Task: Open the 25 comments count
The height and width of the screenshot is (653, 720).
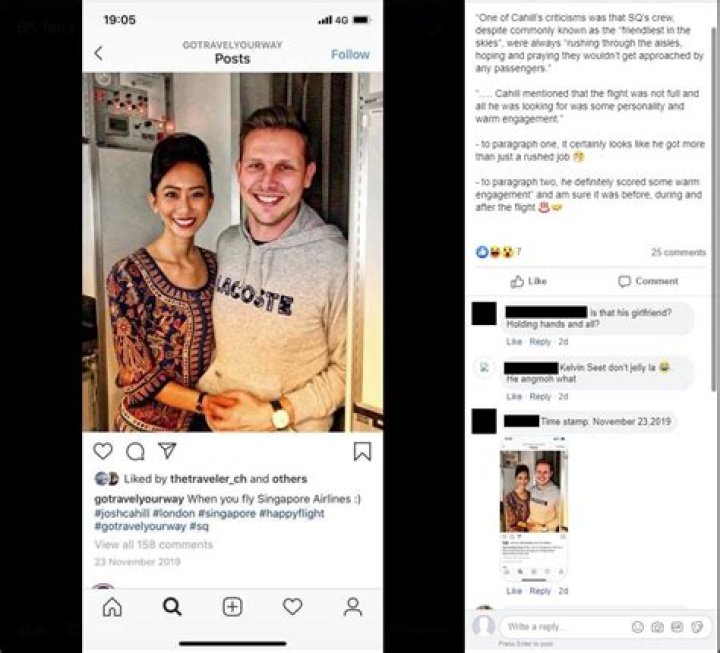Action: click(x=678, y=252)
